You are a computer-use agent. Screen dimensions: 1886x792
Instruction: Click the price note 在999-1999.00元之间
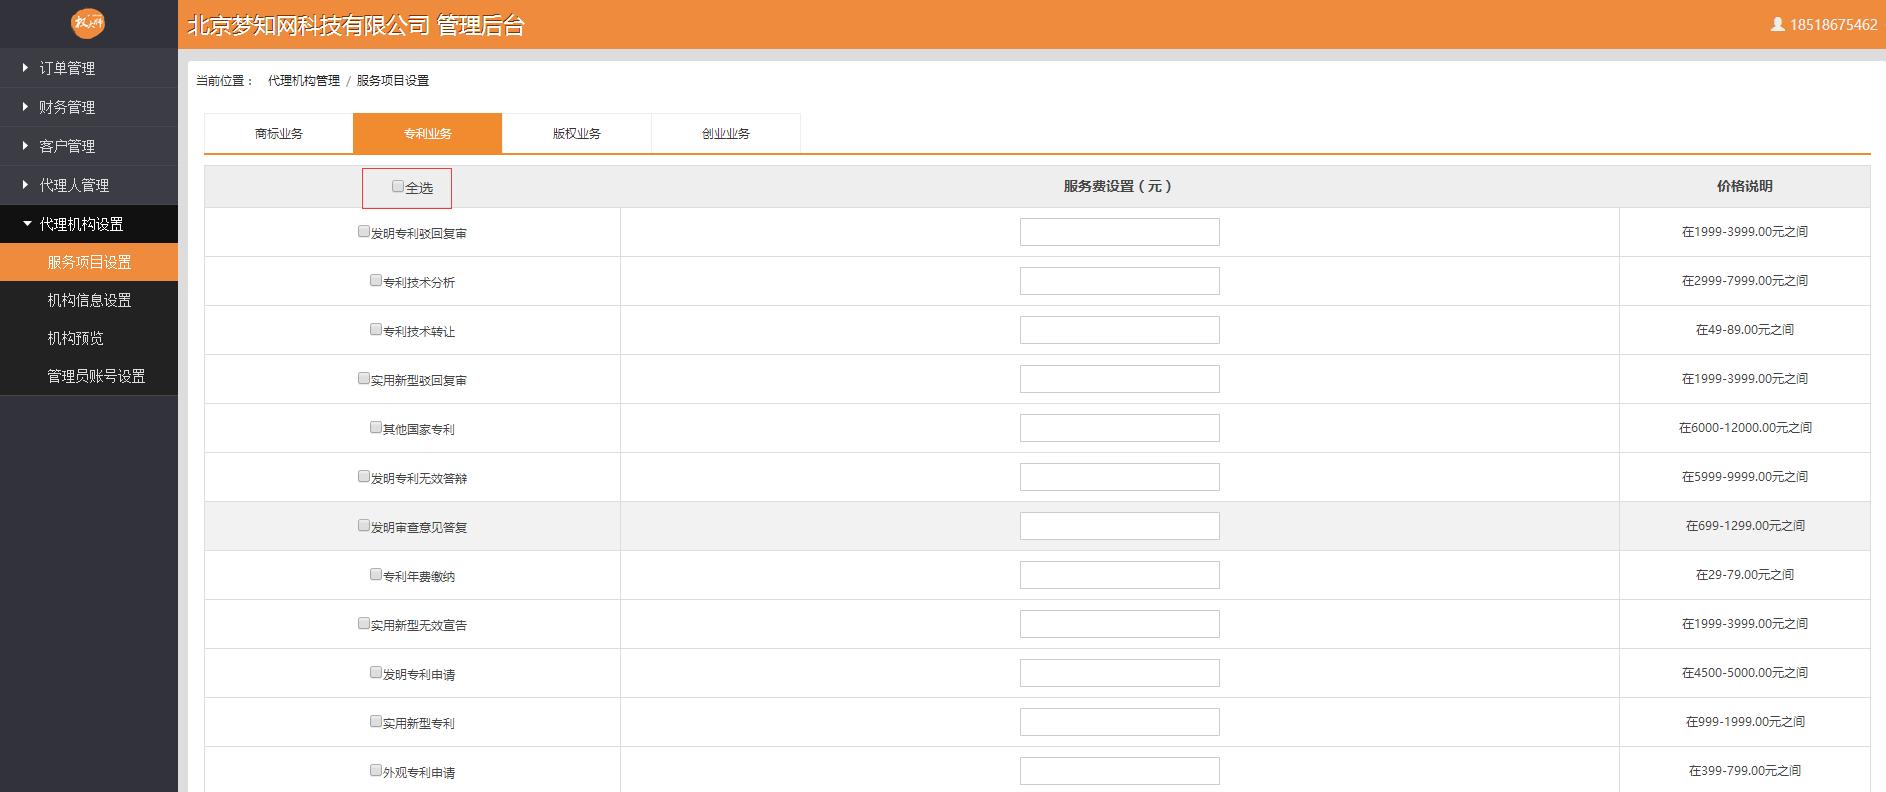coord(1745,722)
